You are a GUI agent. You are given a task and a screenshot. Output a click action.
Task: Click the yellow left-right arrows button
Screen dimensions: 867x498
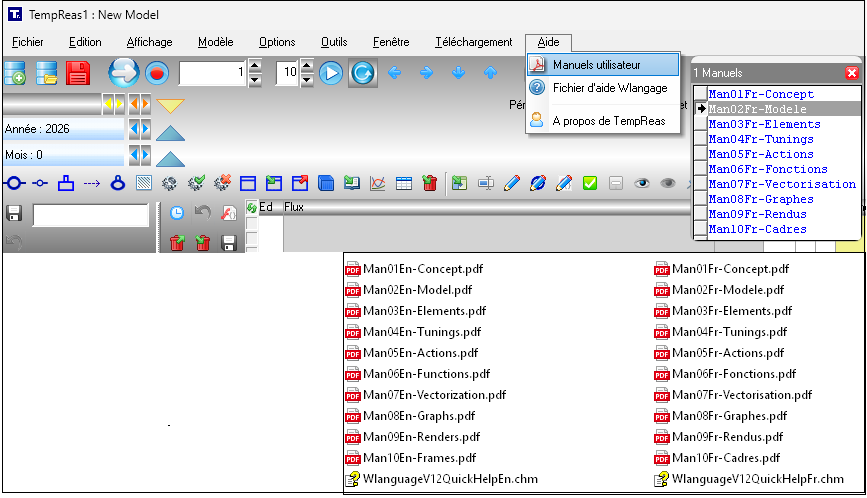pyautogui.click(x=113, y=103)
